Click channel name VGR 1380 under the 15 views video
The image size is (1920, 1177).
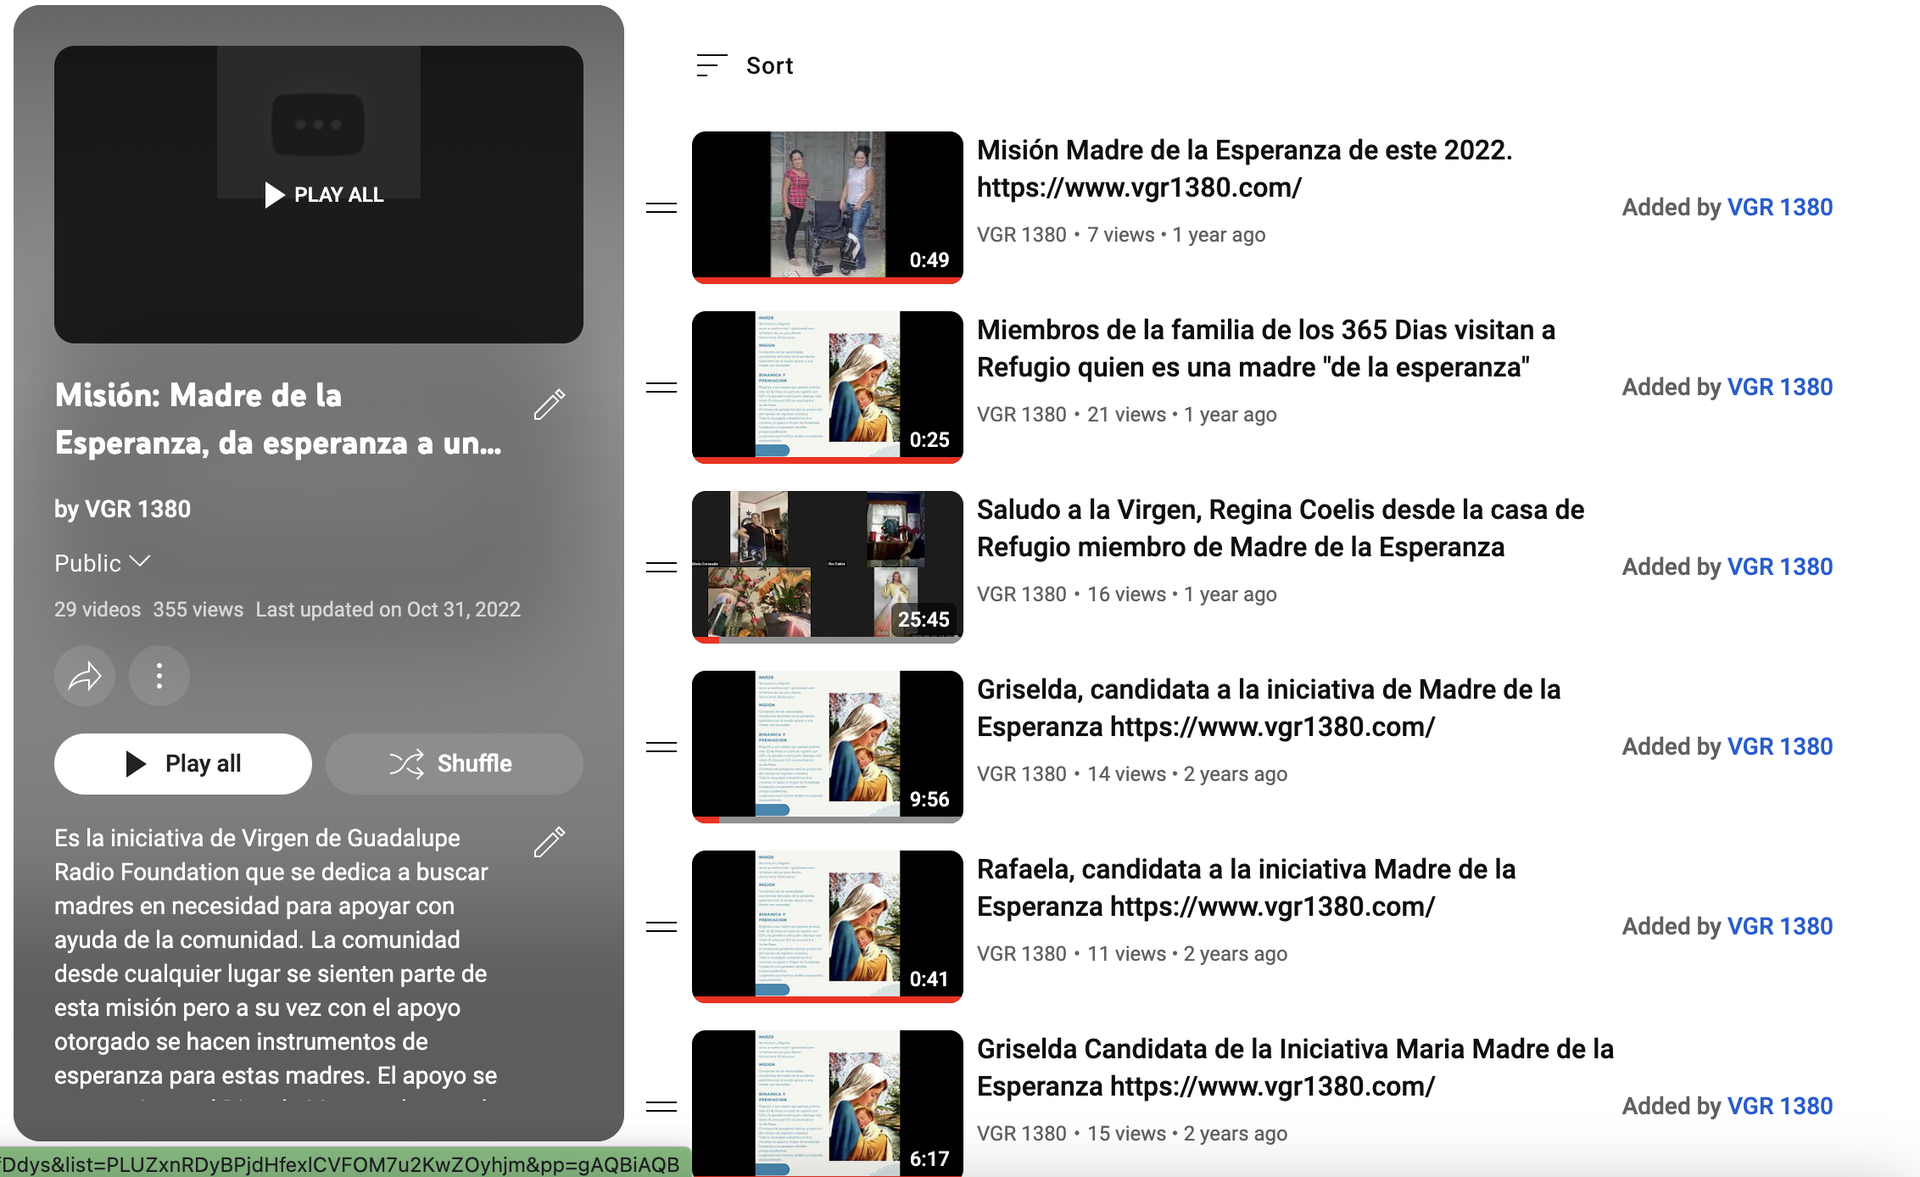tap(1021, 1134)
